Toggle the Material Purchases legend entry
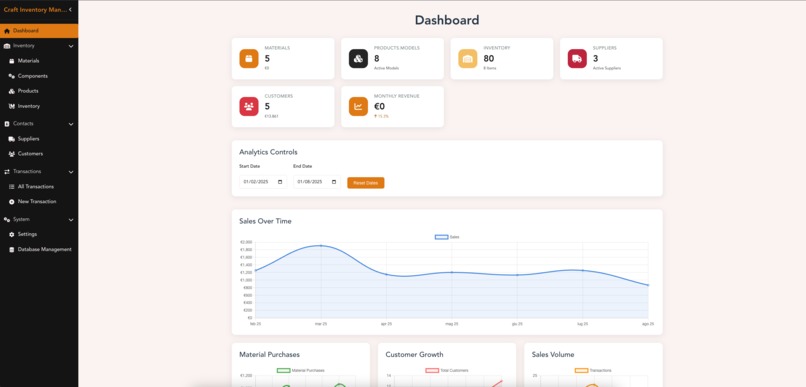 [301, 370]
